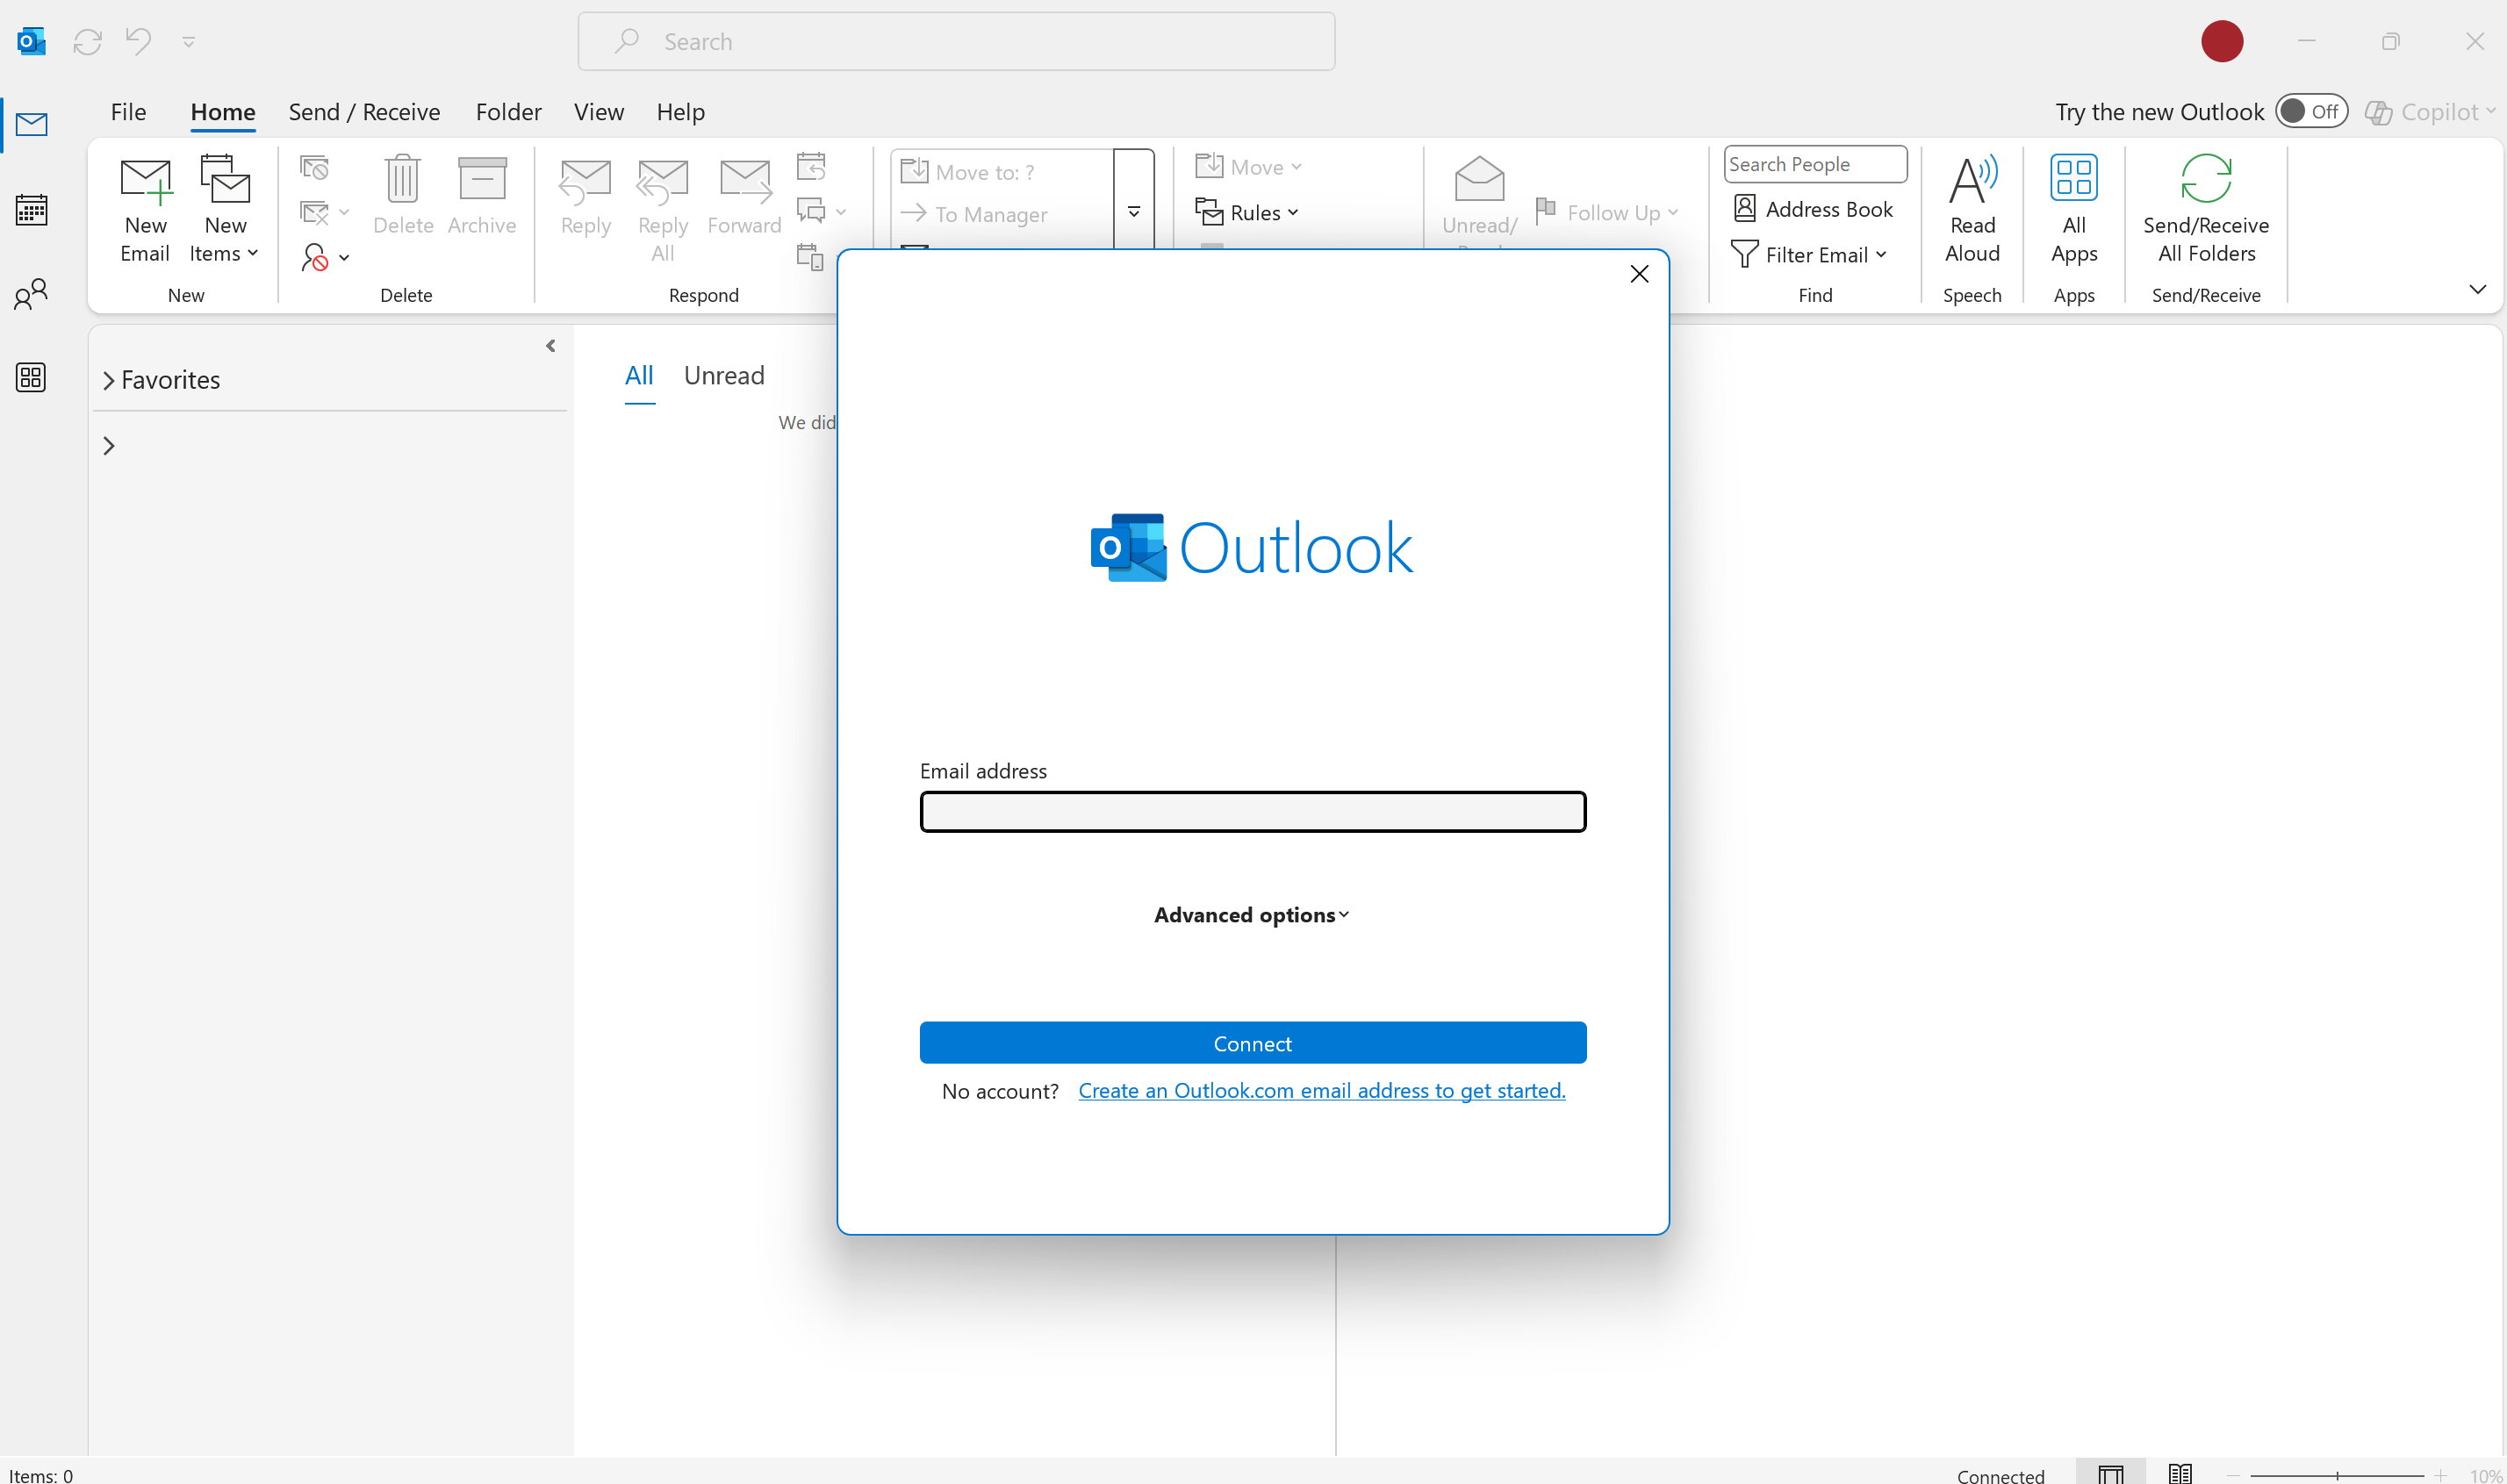Open the Create an Outlook.com email address link
2507x1484 pixels.
point(1321,1091)
